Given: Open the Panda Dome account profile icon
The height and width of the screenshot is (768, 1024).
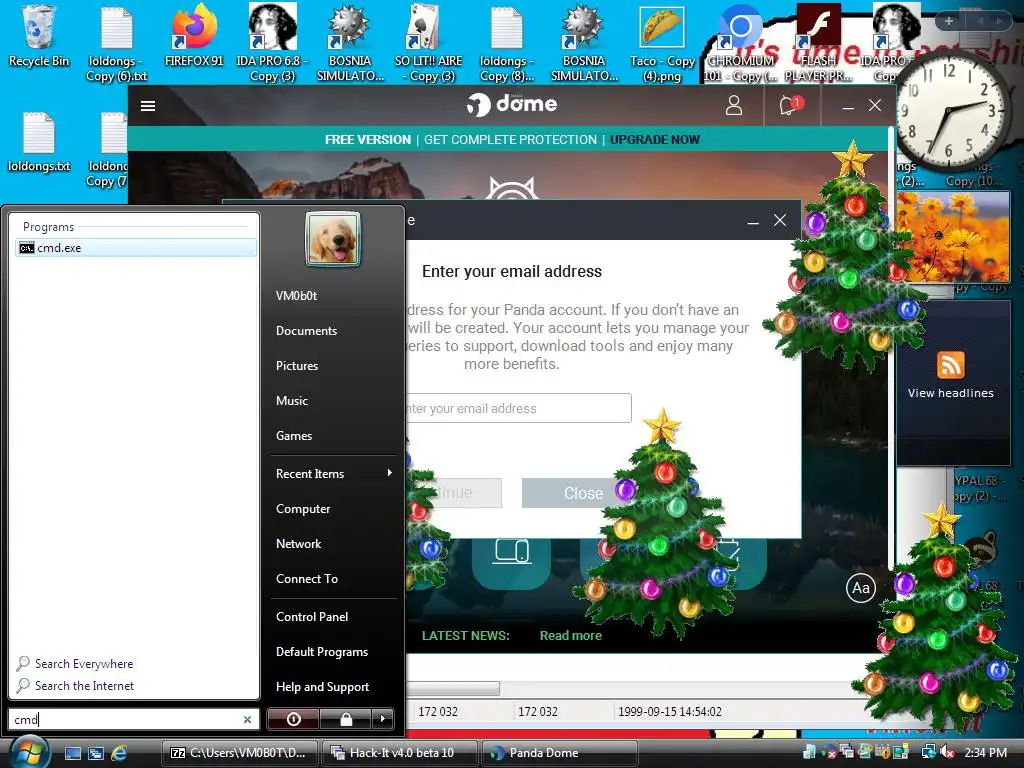Looking at the screenshot, I should click(733, 105).
